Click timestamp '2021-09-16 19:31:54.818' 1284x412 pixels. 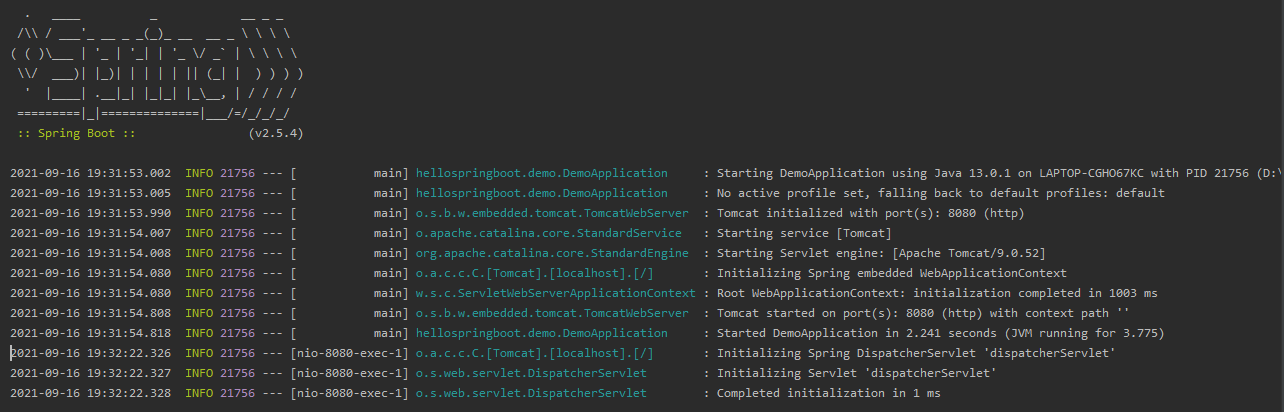click(x=91, y=333)
